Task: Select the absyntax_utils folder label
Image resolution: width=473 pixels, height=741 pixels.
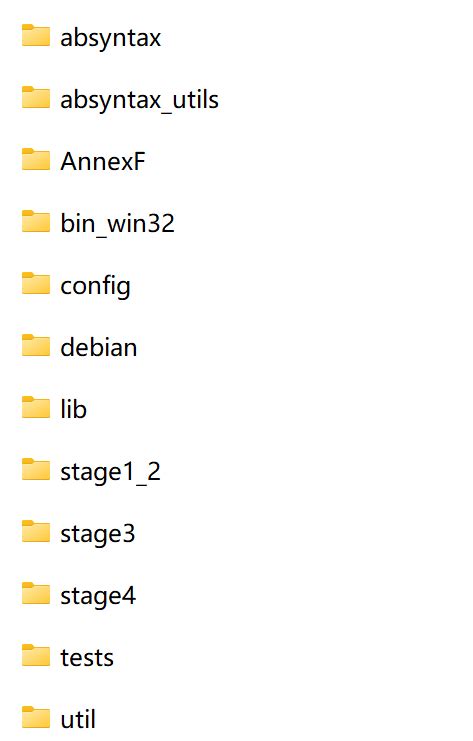Action: [139, 100]
